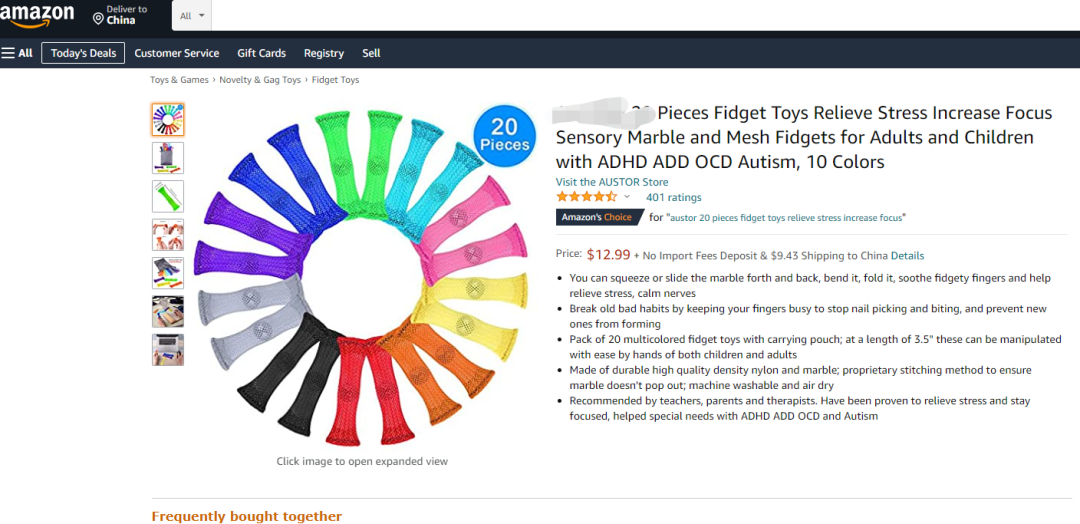Image resolution: width=1080 pixels, height=524 pixels.
Task: Select the green fidget toy thumbnail
Action: (168, 196)
